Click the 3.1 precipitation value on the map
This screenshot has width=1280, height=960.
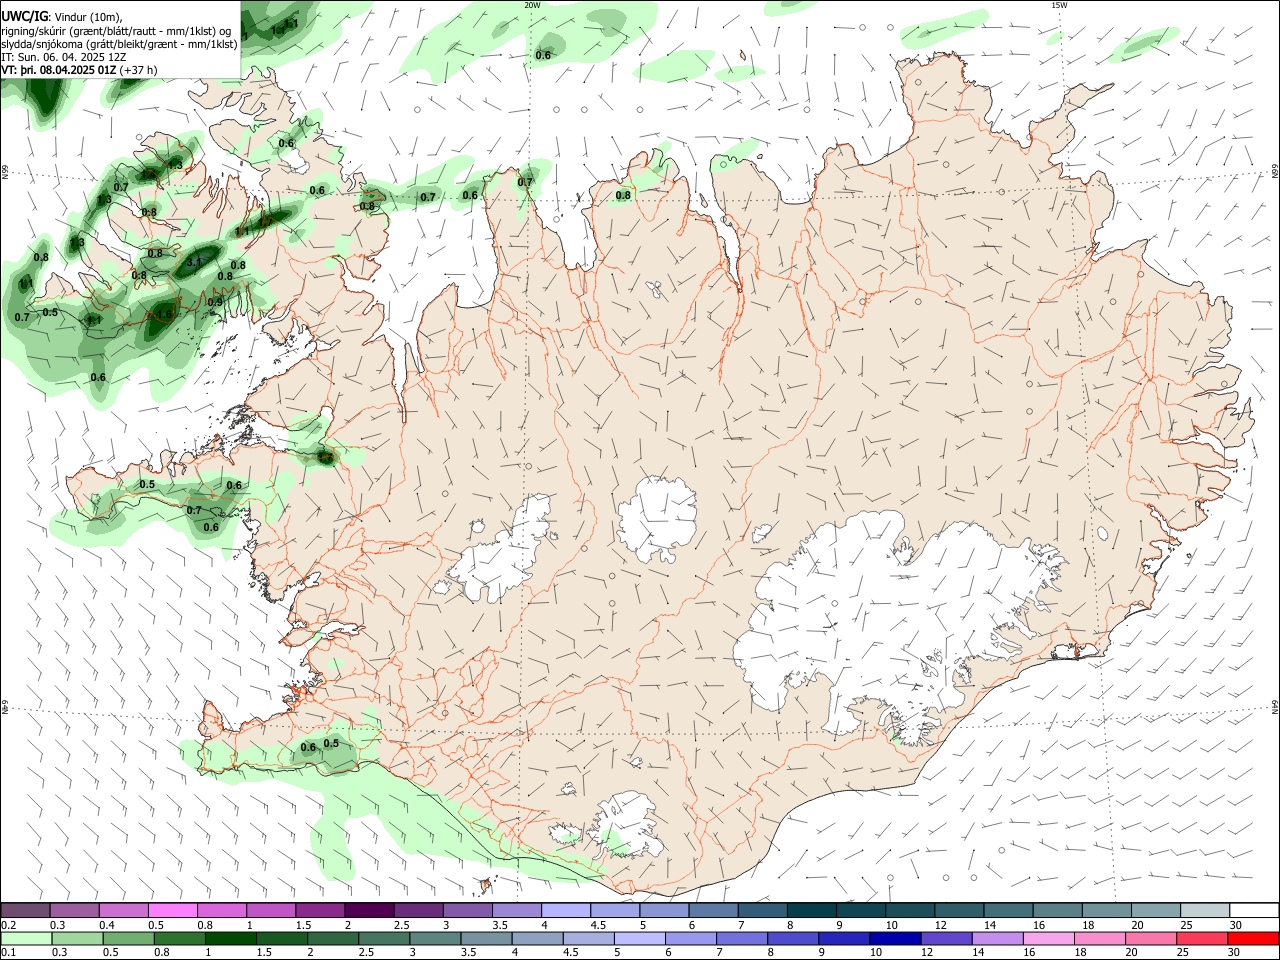194,262
